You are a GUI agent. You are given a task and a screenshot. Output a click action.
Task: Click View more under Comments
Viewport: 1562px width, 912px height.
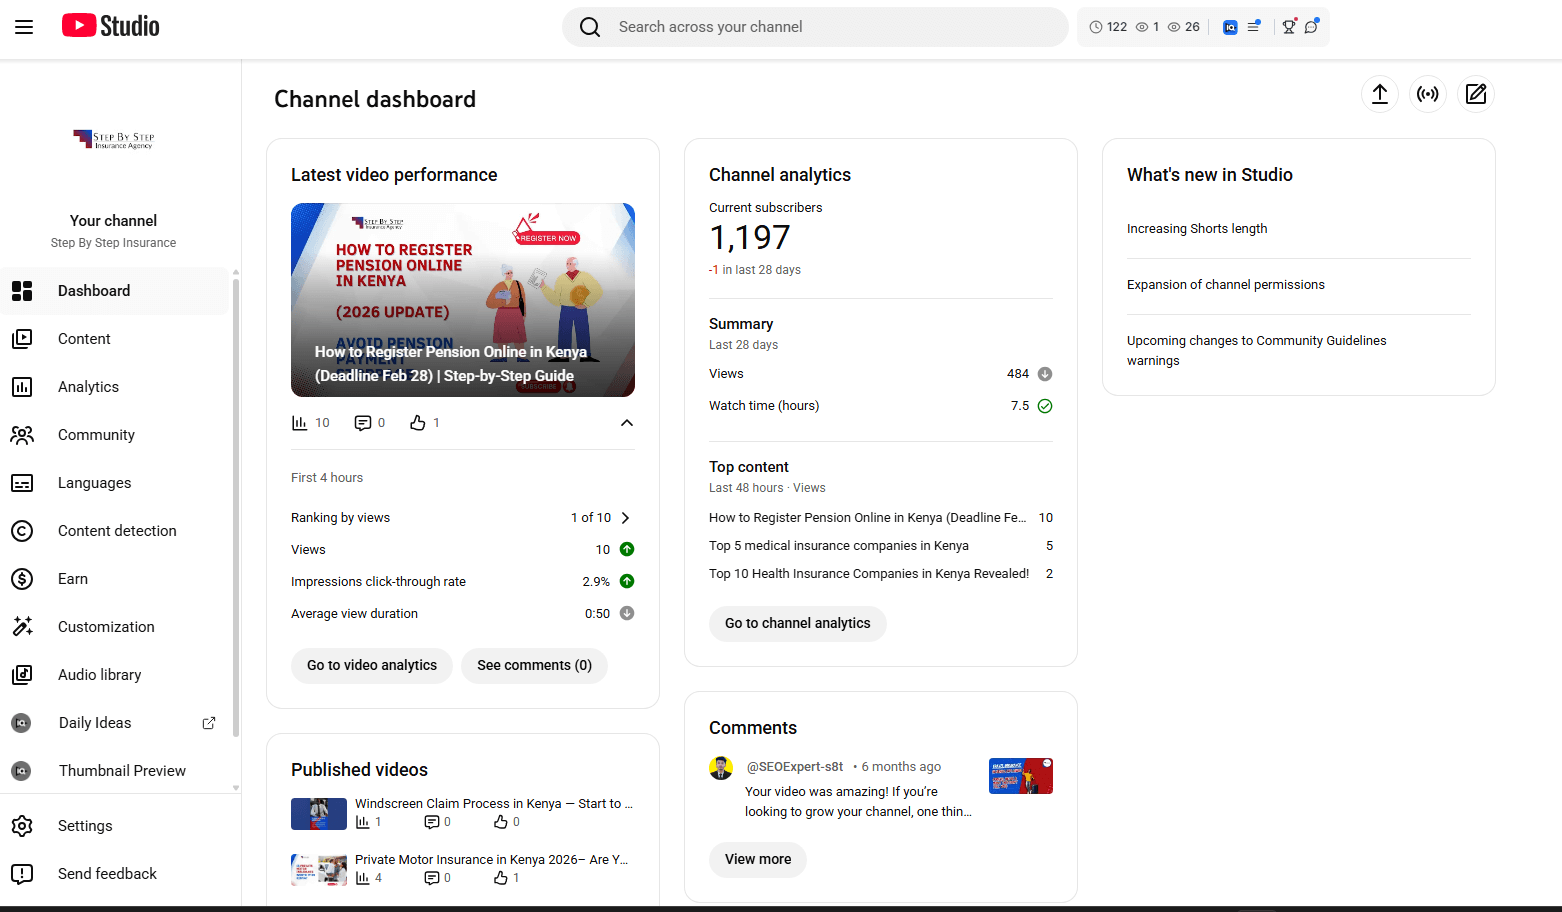coord(757,859)
